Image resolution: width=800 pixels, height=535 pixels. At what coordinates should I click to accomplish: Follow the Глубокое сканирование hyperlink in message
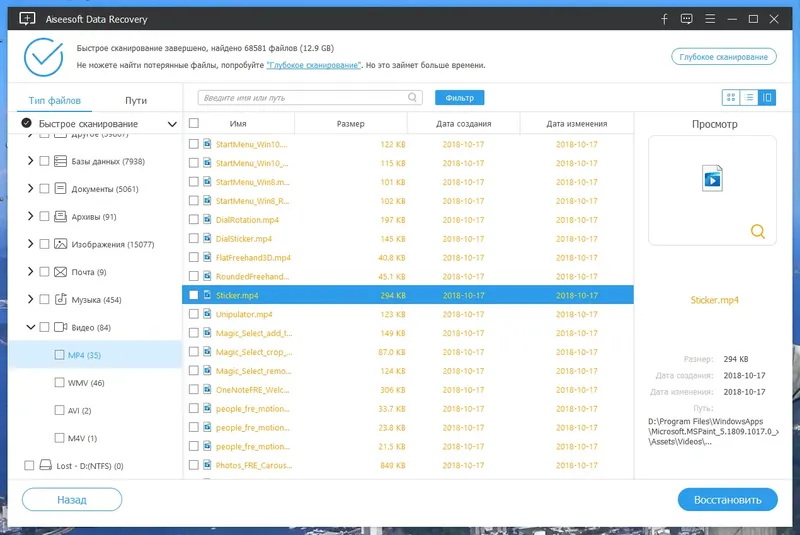tap(314, 65)
